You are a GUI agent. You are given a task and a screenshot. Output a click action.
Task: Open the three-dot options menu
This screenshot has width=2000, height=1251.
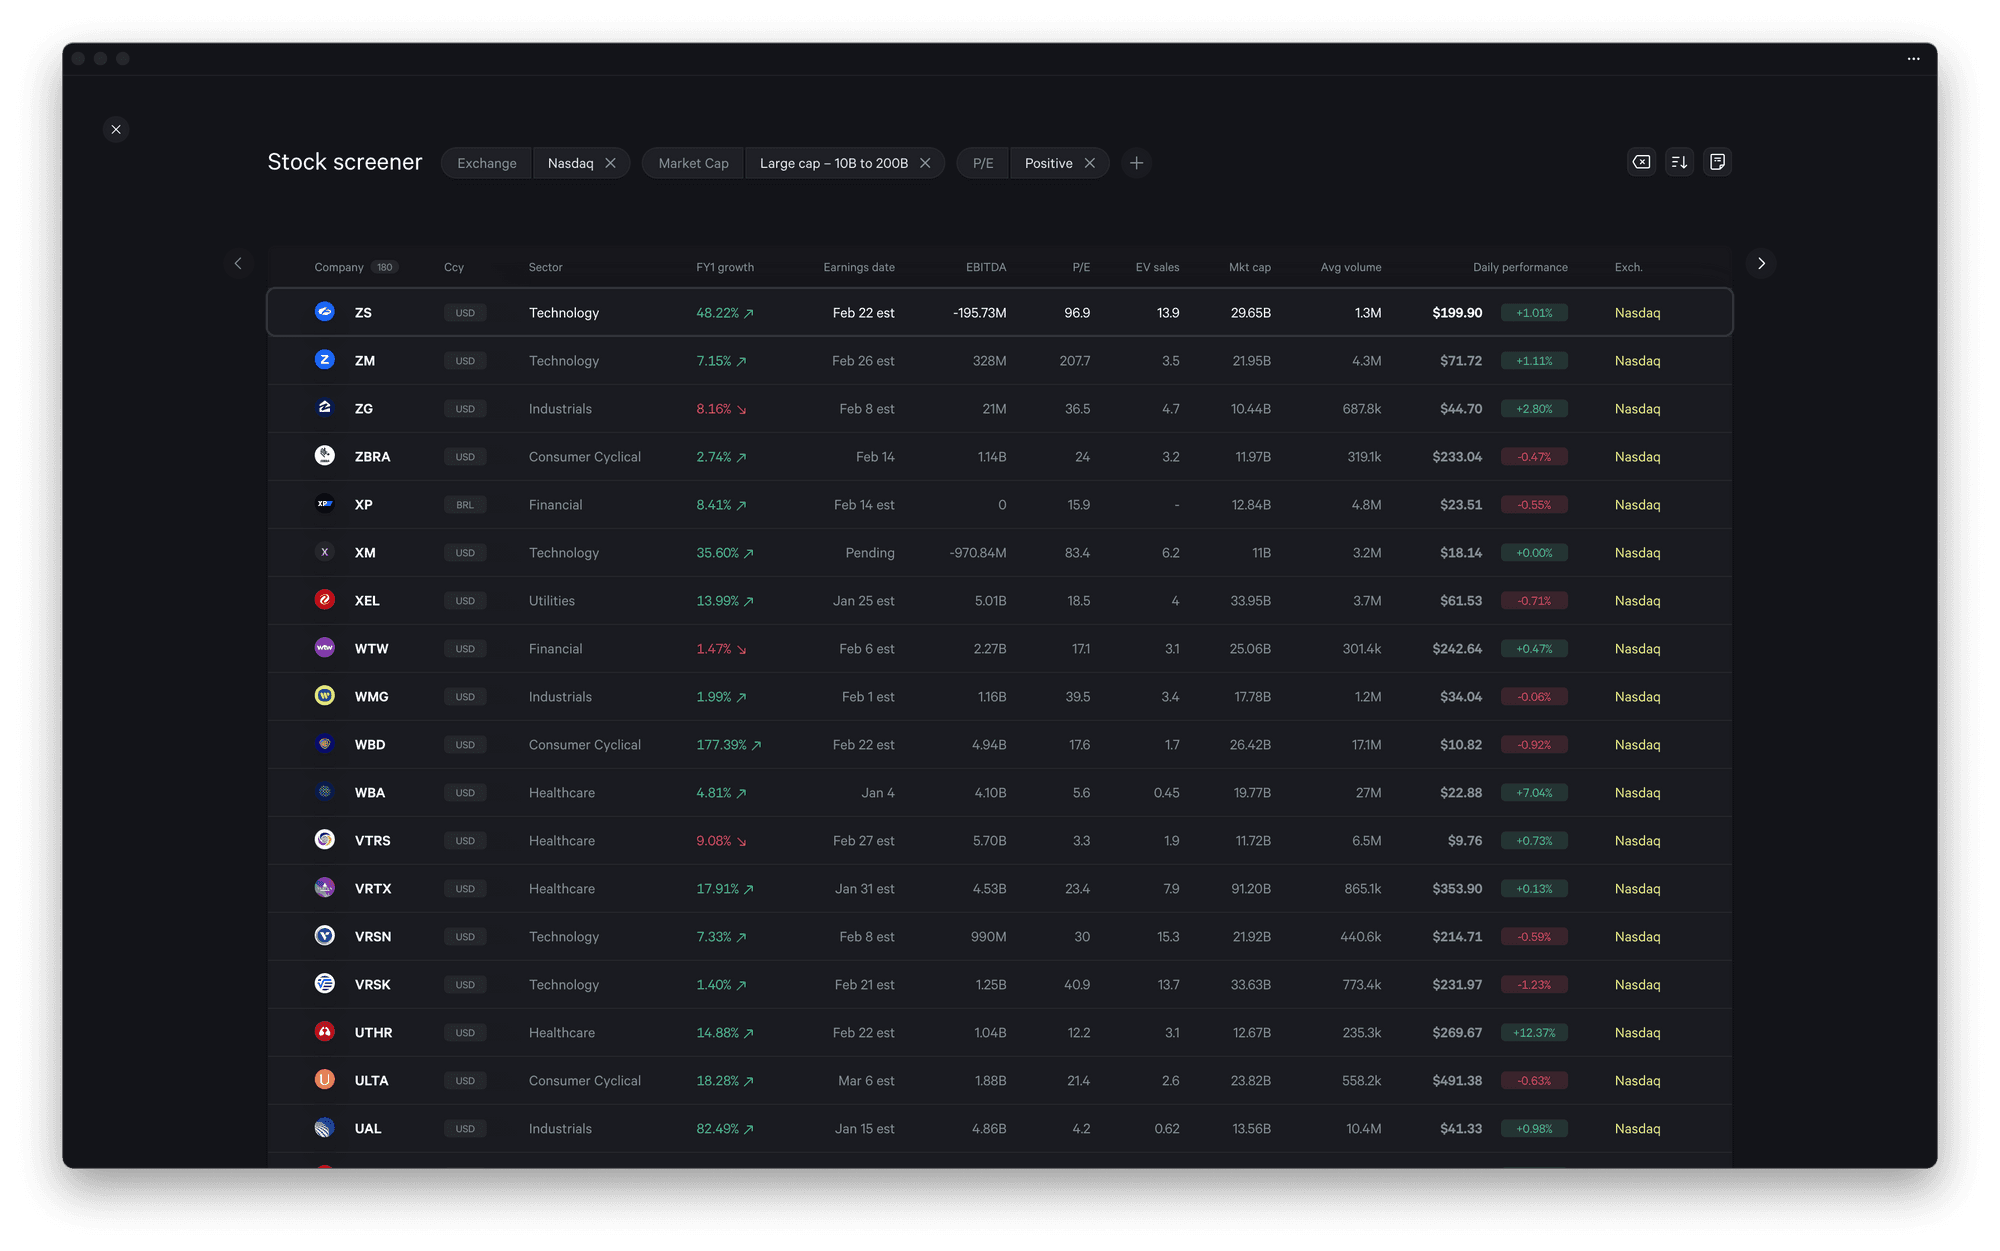point(1913,59)
